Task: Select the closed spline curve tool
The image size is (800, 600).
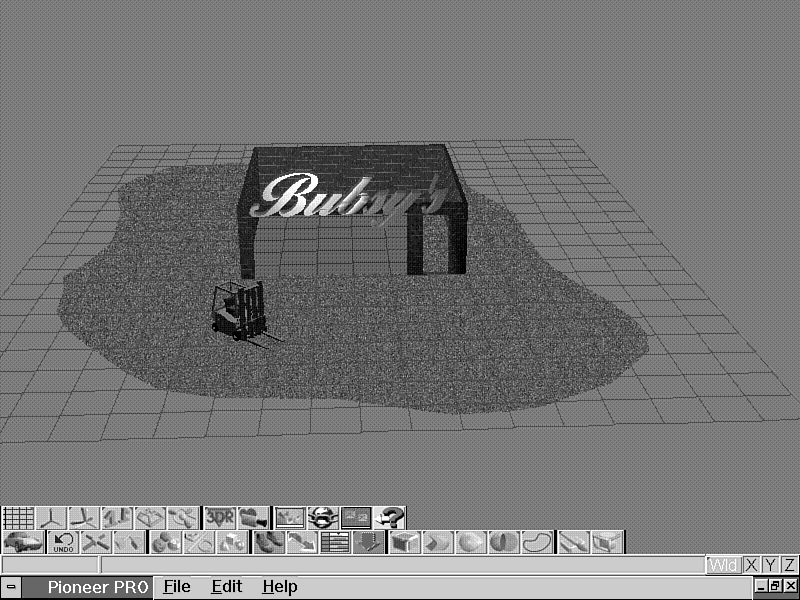Action: pyautogui.click(x=538, y=543)
